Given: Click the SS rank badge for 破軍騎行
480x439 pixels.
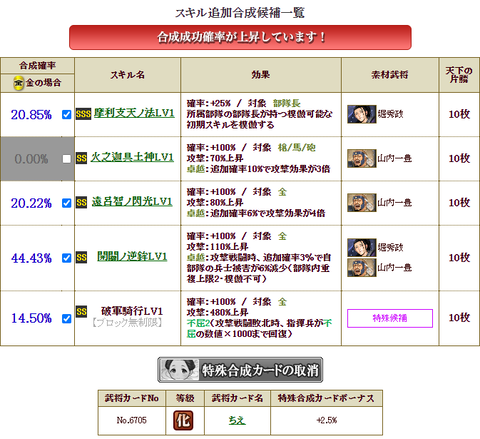Looking at the screenshot, I should (81, 312).
